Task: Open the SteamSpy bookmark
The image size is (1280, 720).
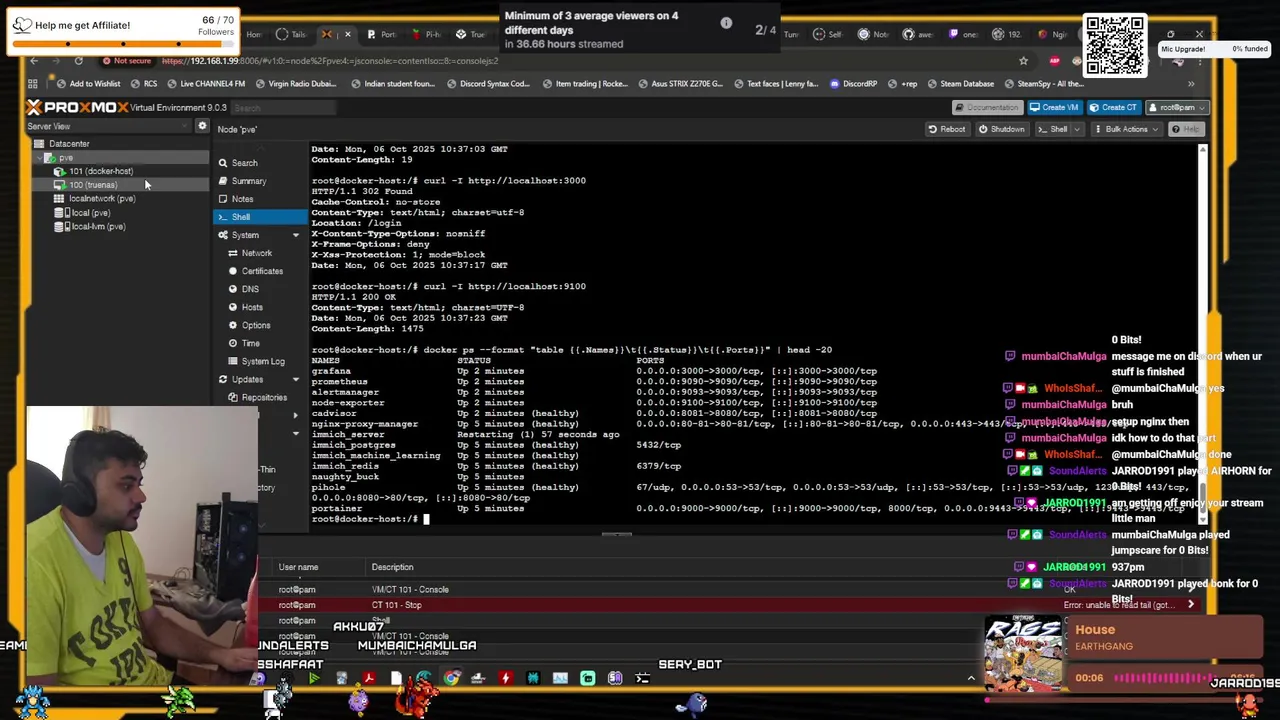Action: pyautogui.click(x=1044, y=84)
